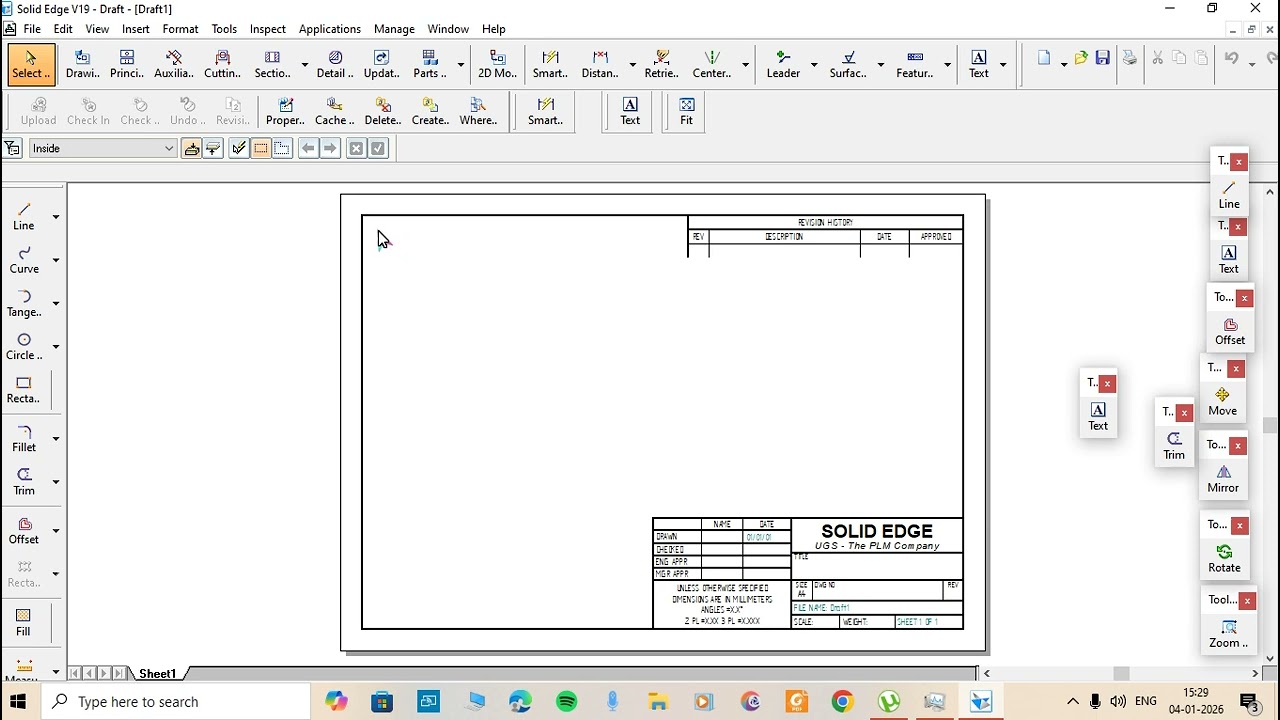Screen dimensions: 1280x720
Task: Expand the Text tool dropdown arrow
Action: [x=1003, y=65]
